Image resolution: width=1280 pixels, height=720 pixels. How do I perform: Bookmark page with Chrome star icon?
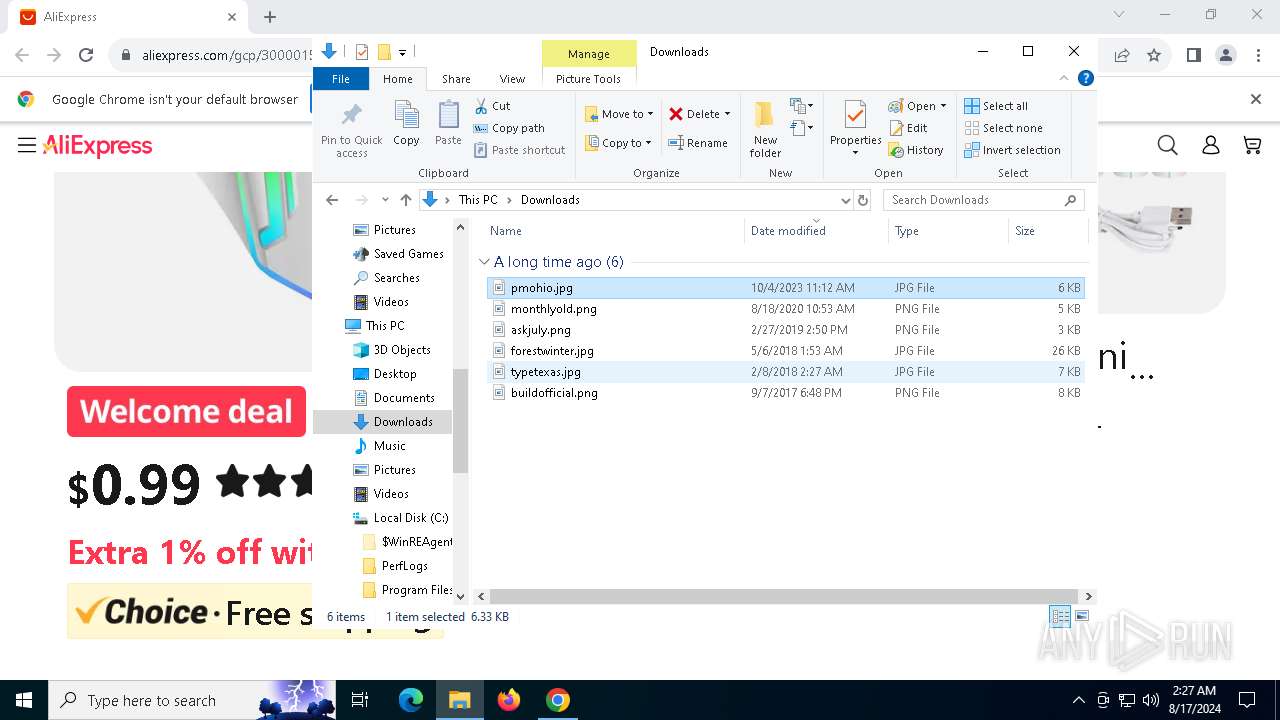tap(1154, 55)
